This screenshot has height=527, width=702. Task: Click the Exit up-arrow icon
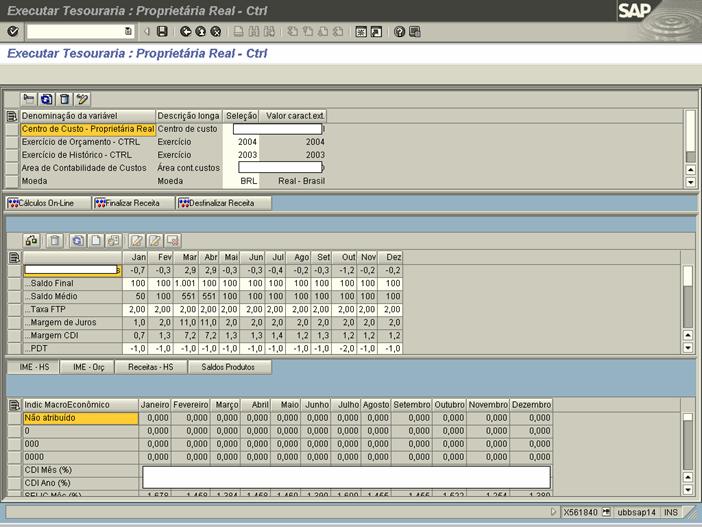point(201,31)
